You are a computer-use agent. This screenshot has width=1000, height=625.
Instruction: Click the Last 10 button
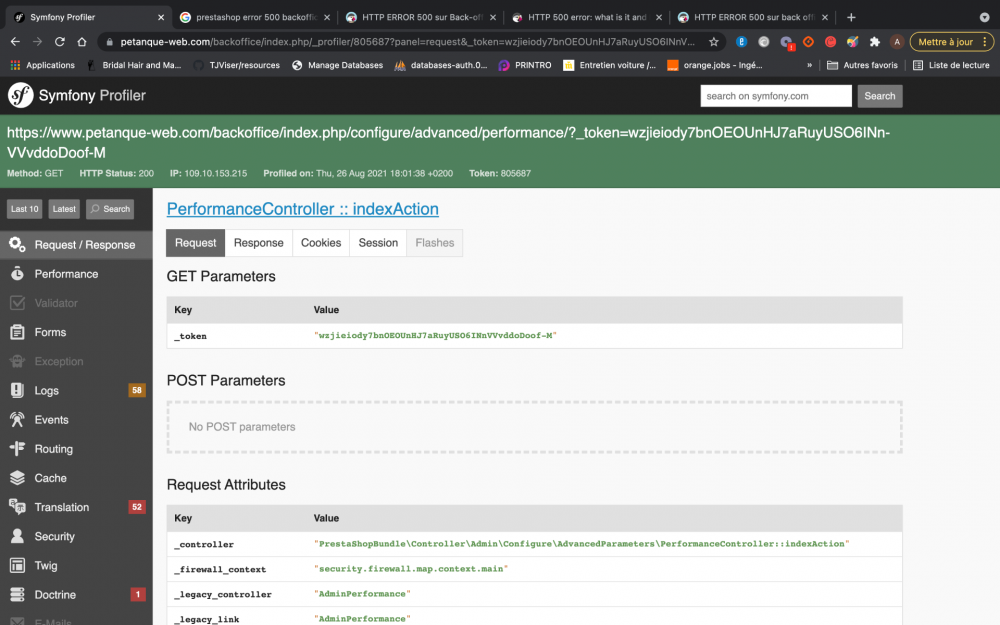[25, 209]
